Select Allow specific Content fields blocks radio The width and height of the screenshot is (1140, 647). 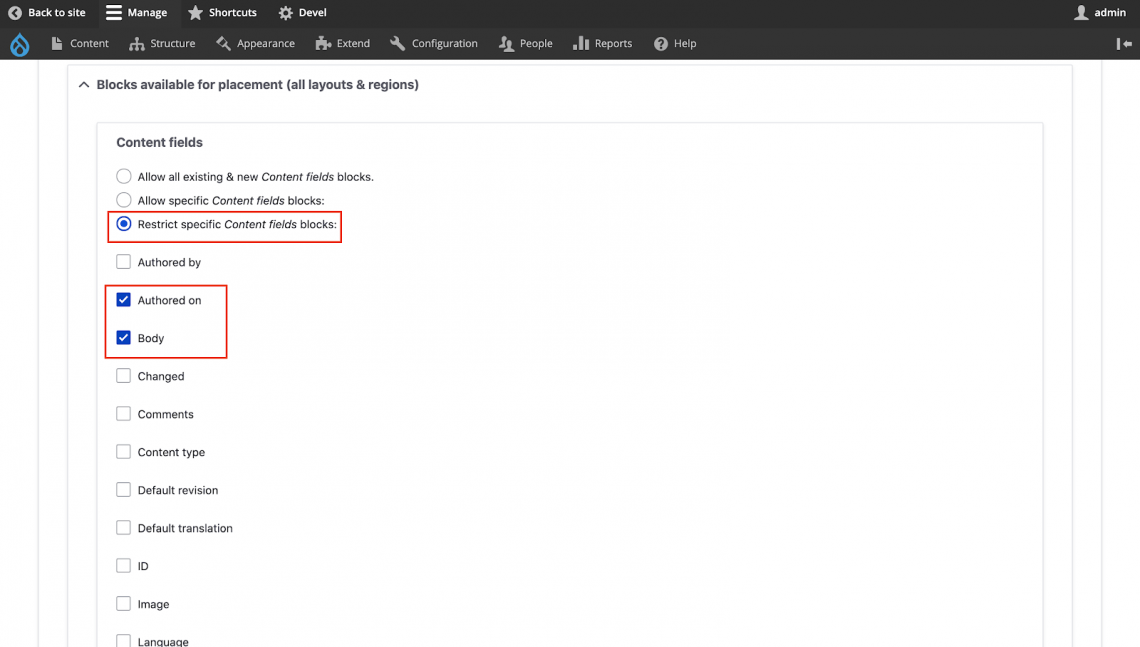124,200
